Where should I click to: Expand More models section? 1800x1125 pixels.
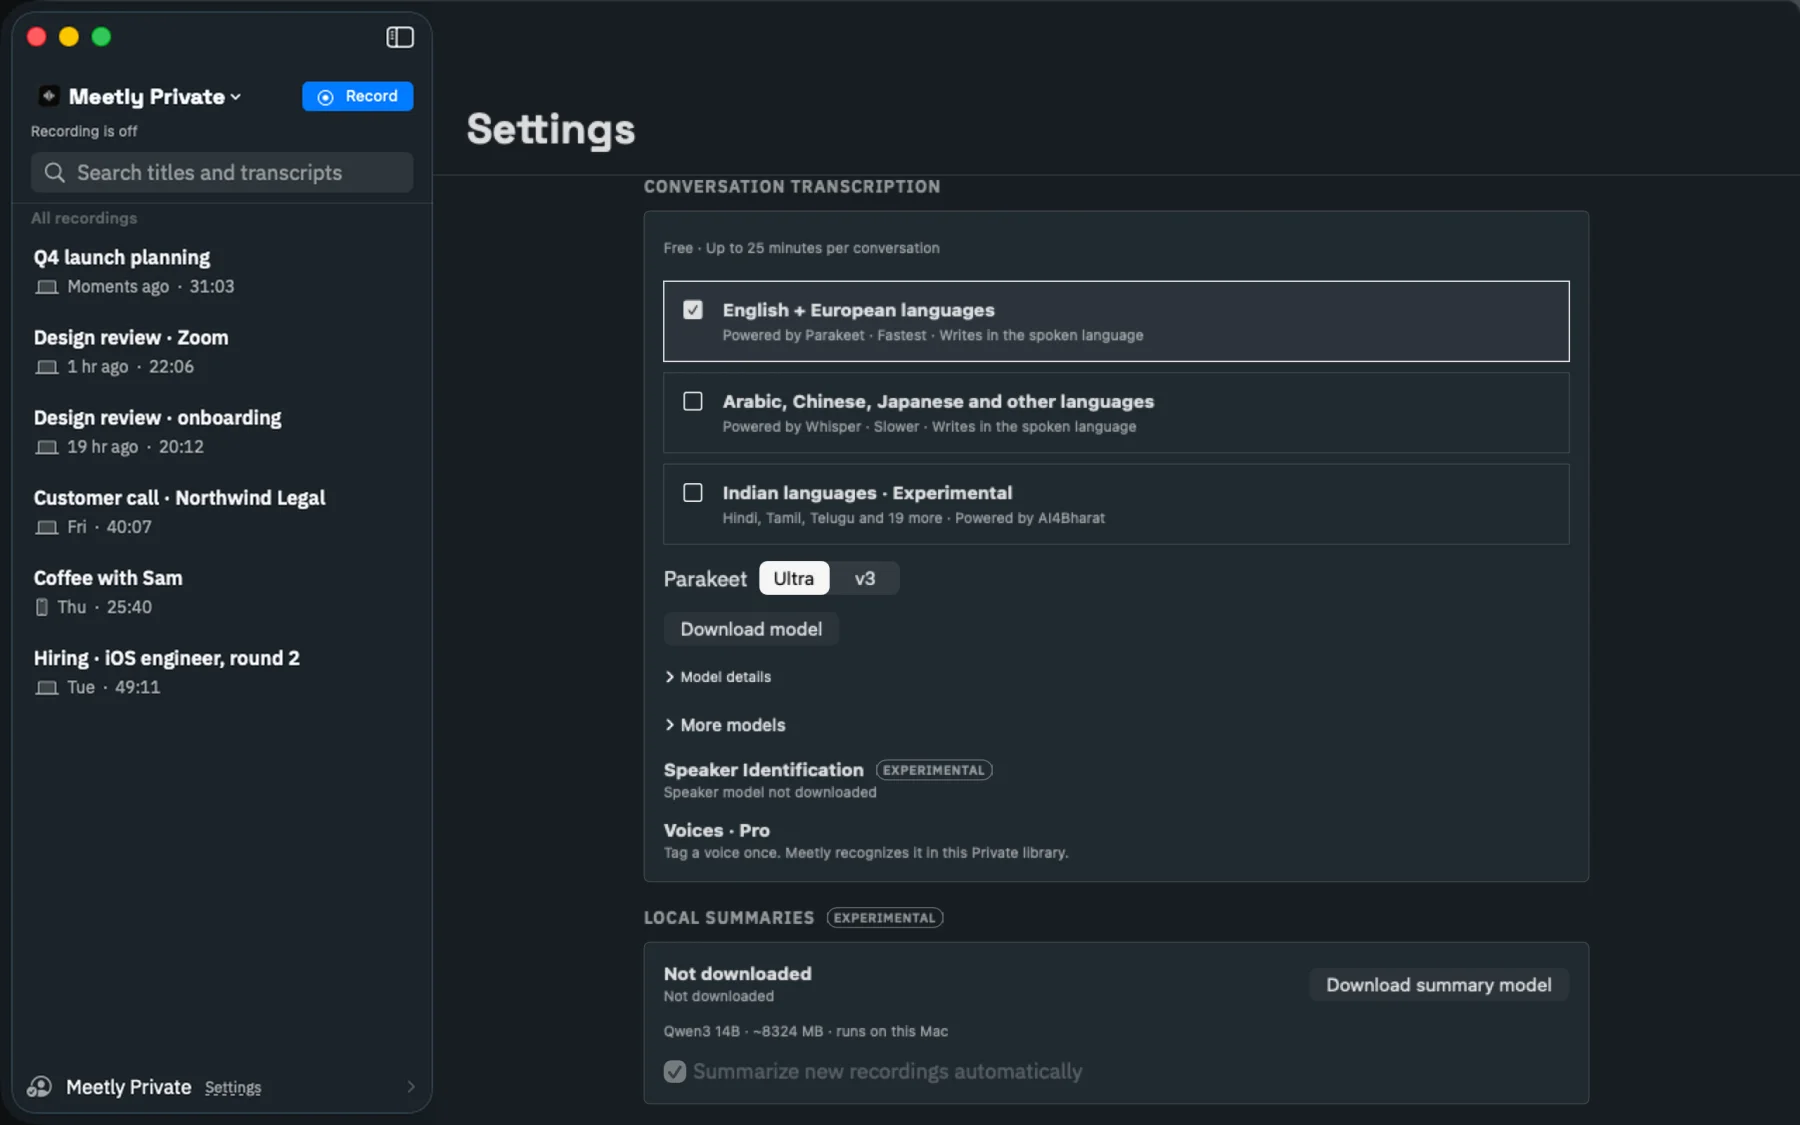point(725,725)
